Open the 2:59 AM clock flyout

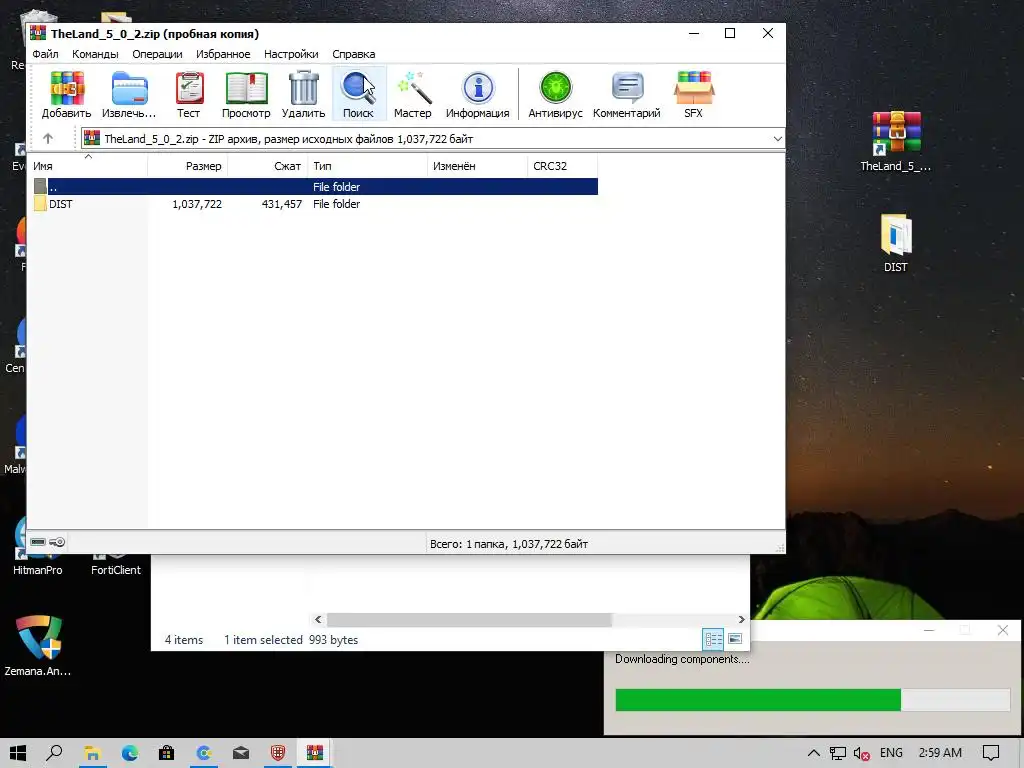(x=940, y=753)
